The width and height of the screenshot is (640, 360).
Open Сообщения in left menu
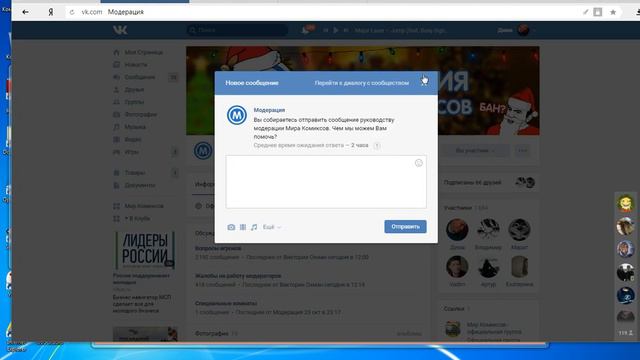pos(140,77)
